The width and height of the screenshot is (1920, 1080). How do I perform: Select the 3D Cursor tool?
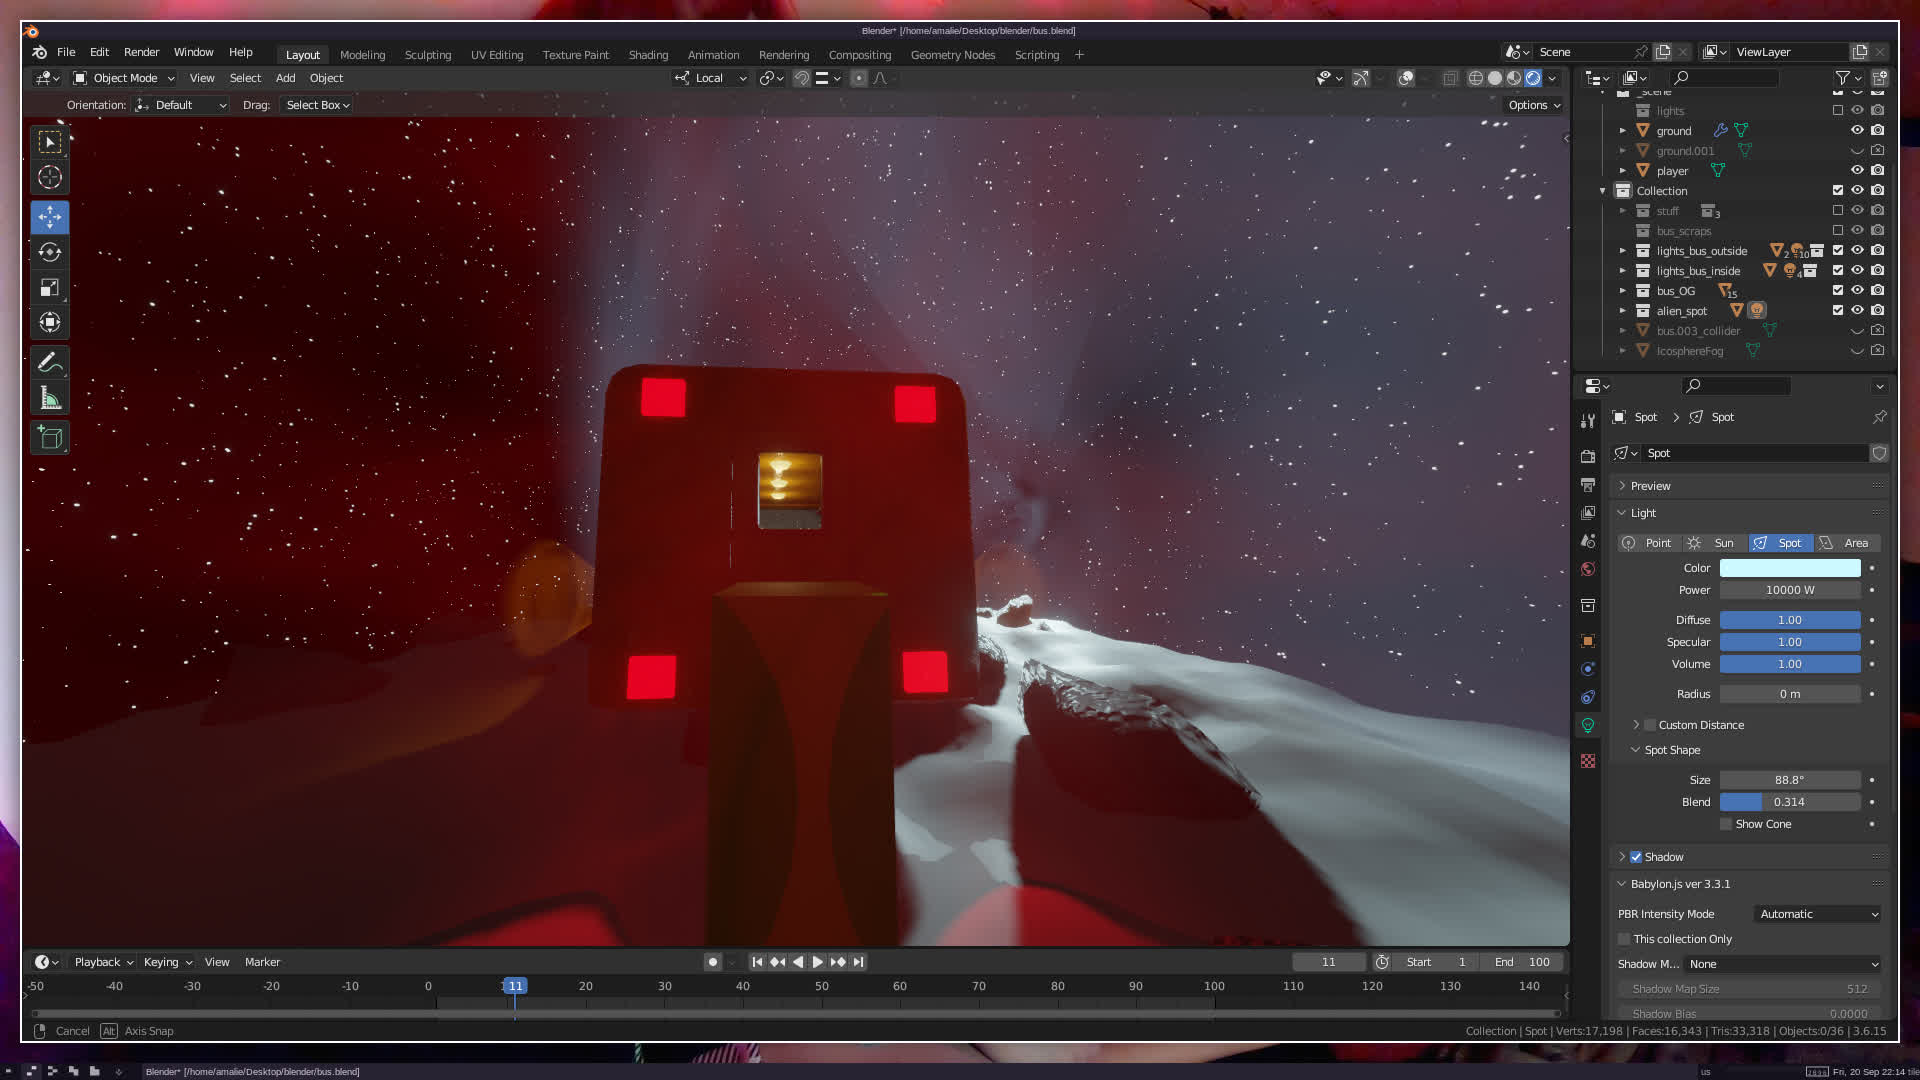50,178
